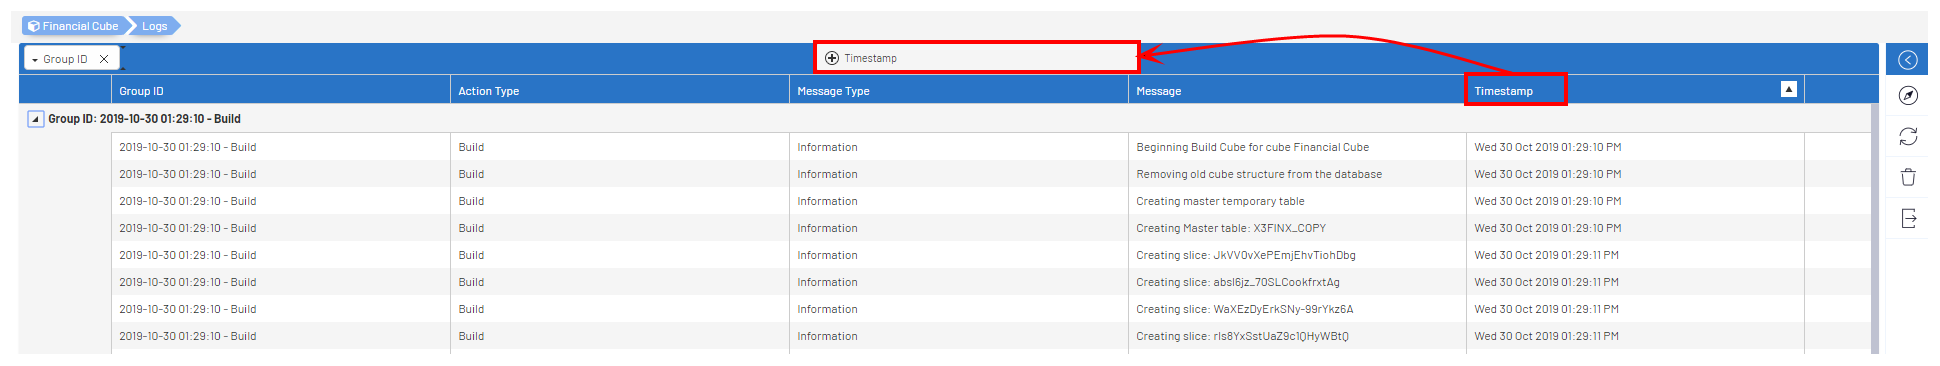Toggle sort arrow on Timestamp column
The width and height of the screenshot is (1940, 366).
click(1789, 89)
